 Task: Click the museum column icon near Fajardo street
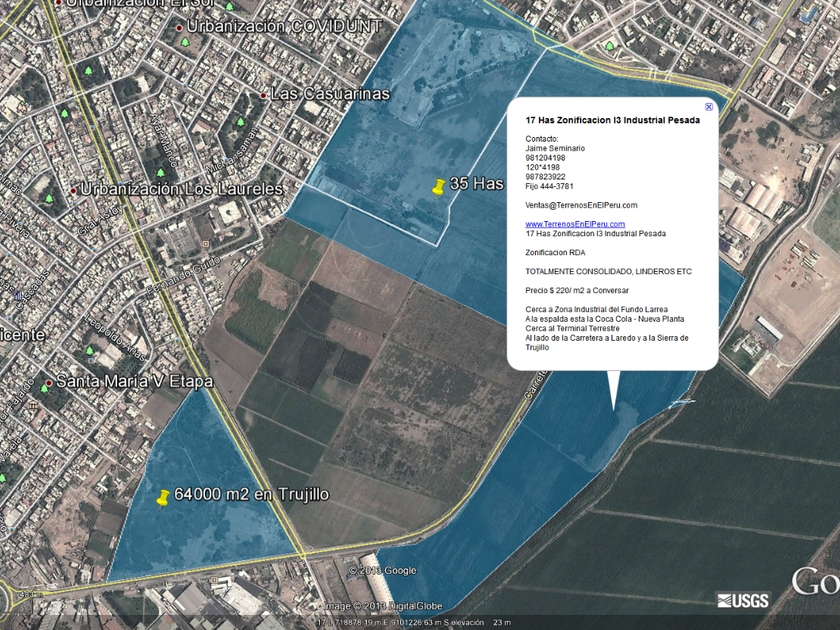pyautogui.click(x=34, y=406)
